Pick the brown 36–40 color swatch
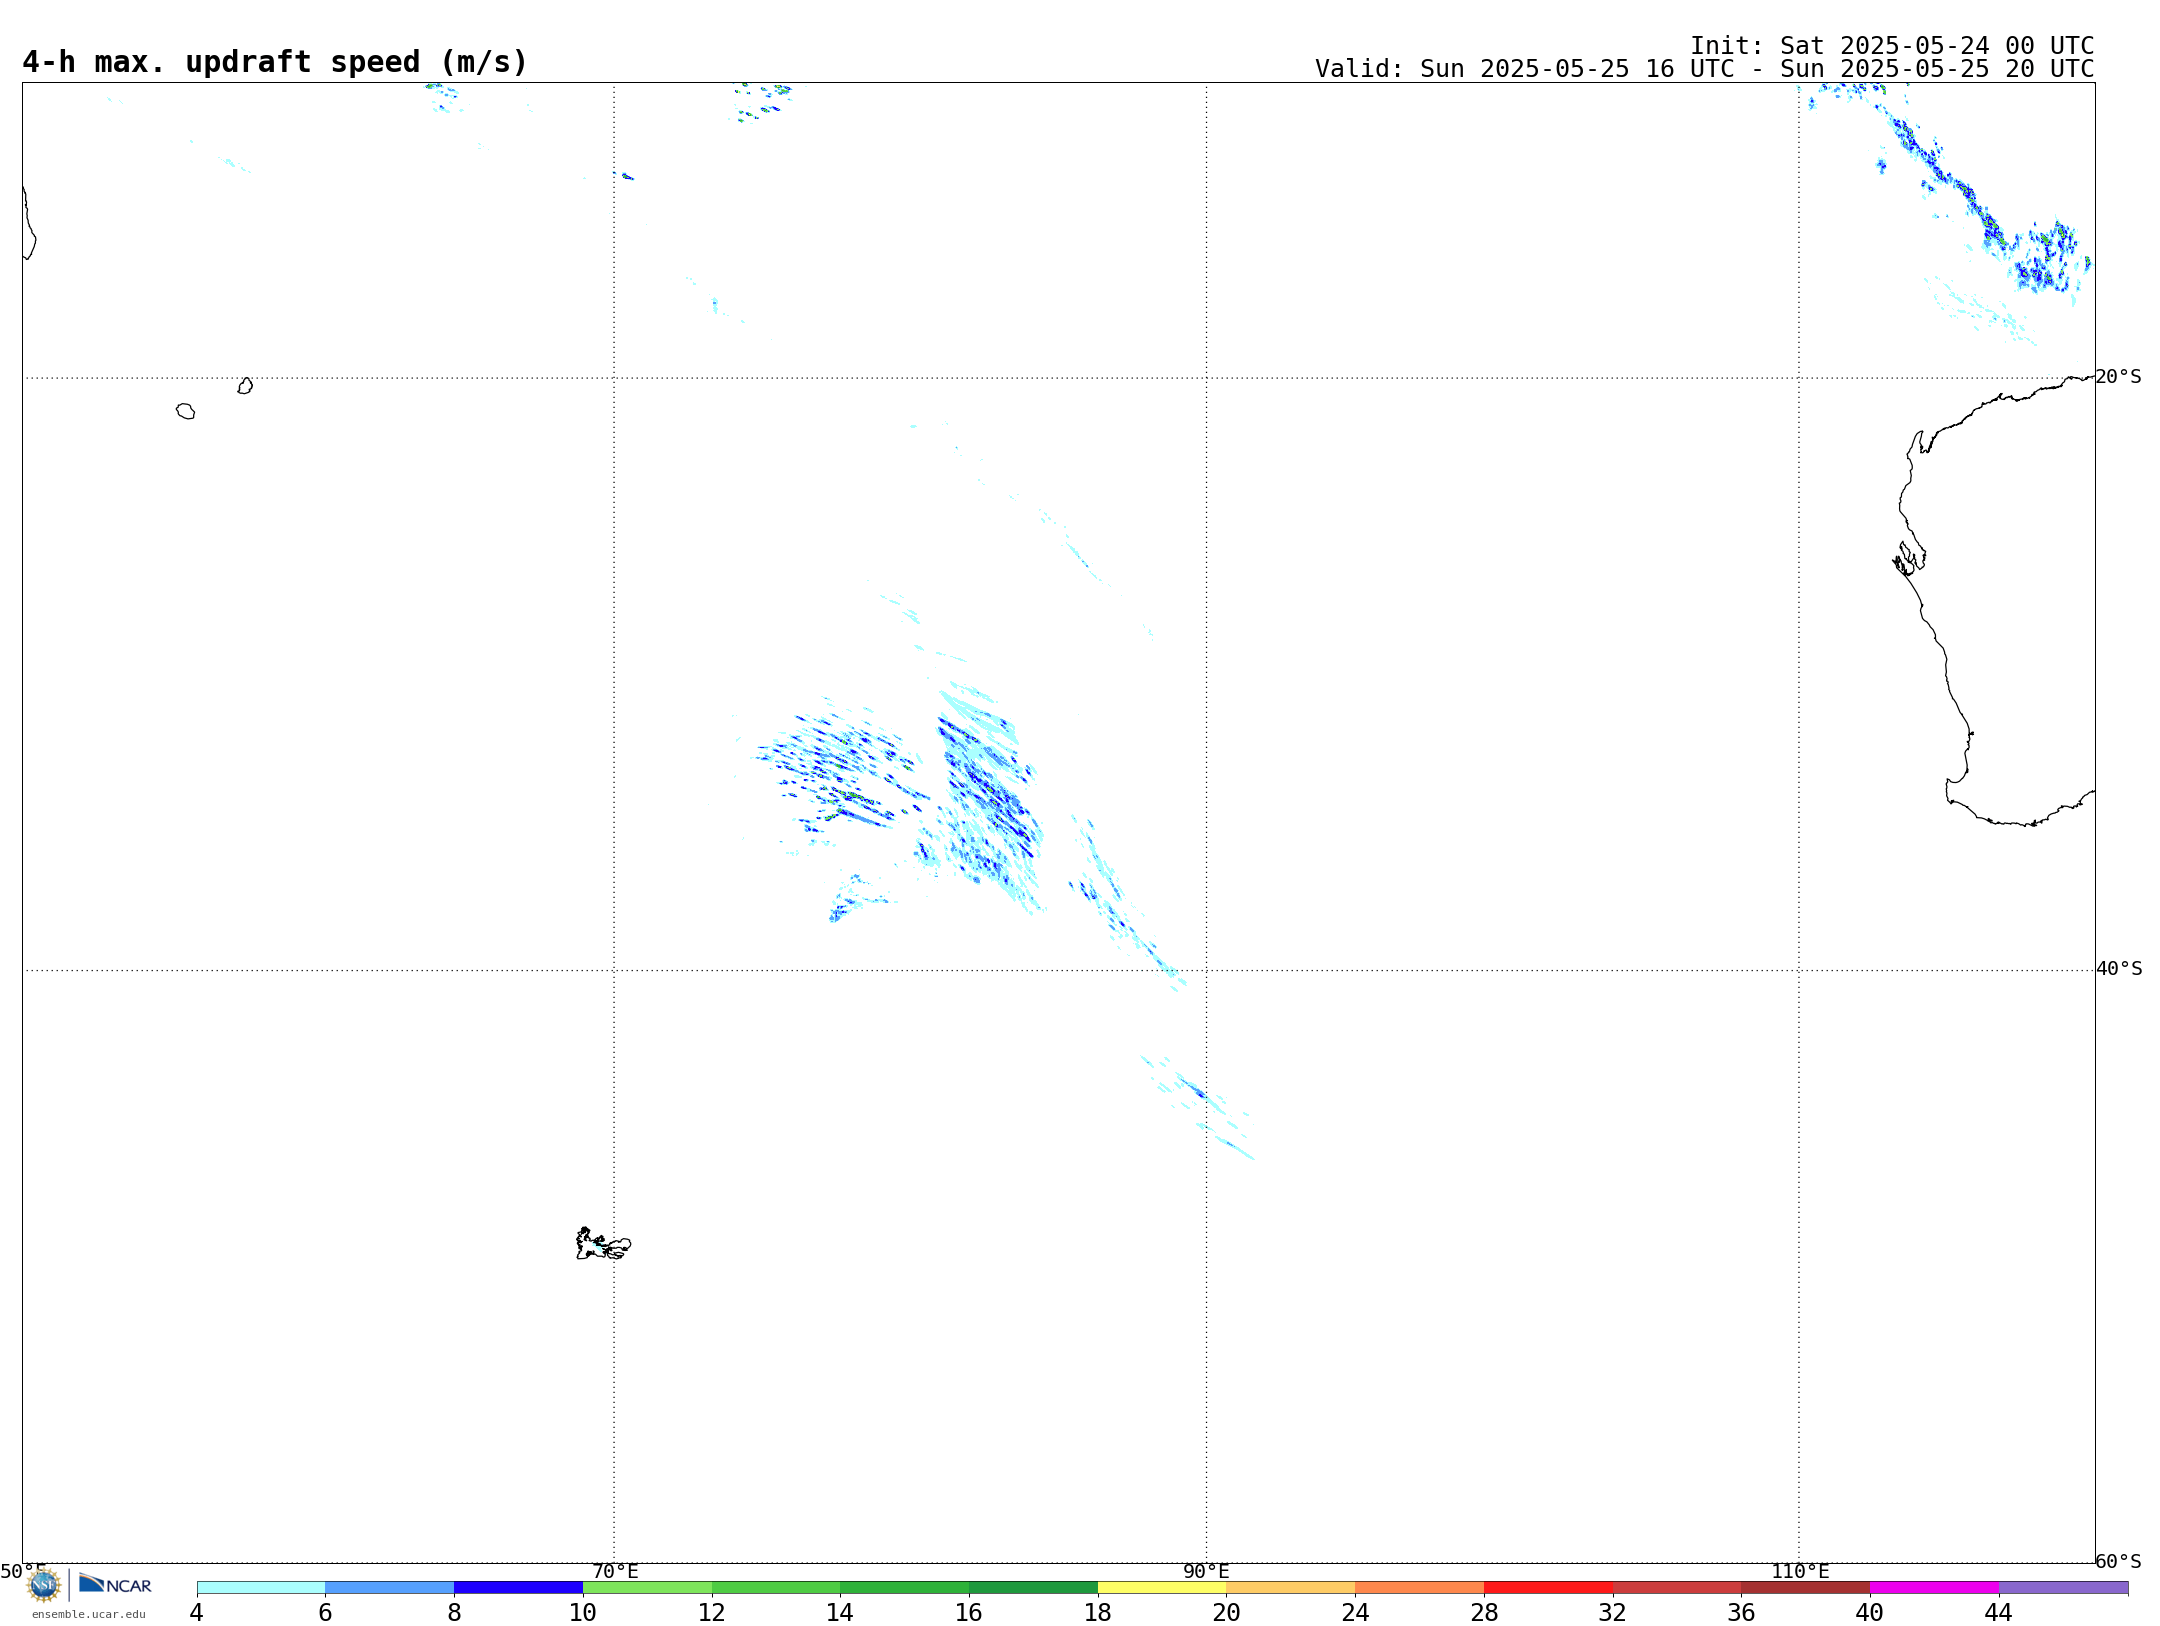2160x1626 pixels. pos(1806,1587)
